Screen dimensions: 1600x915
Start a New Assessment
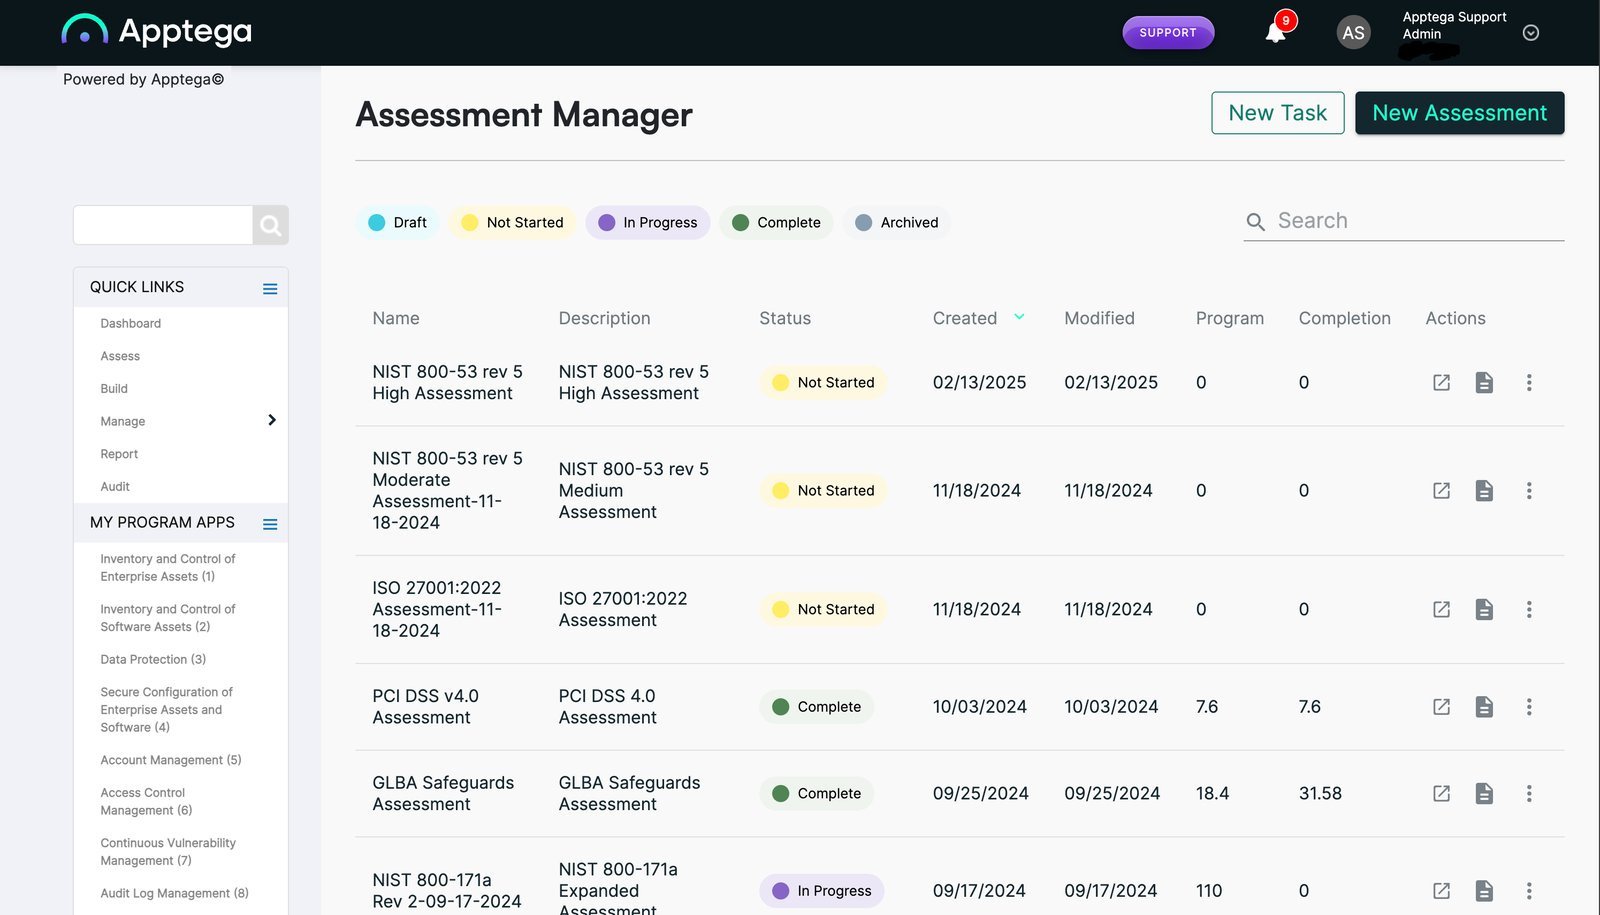(1459, 113)
